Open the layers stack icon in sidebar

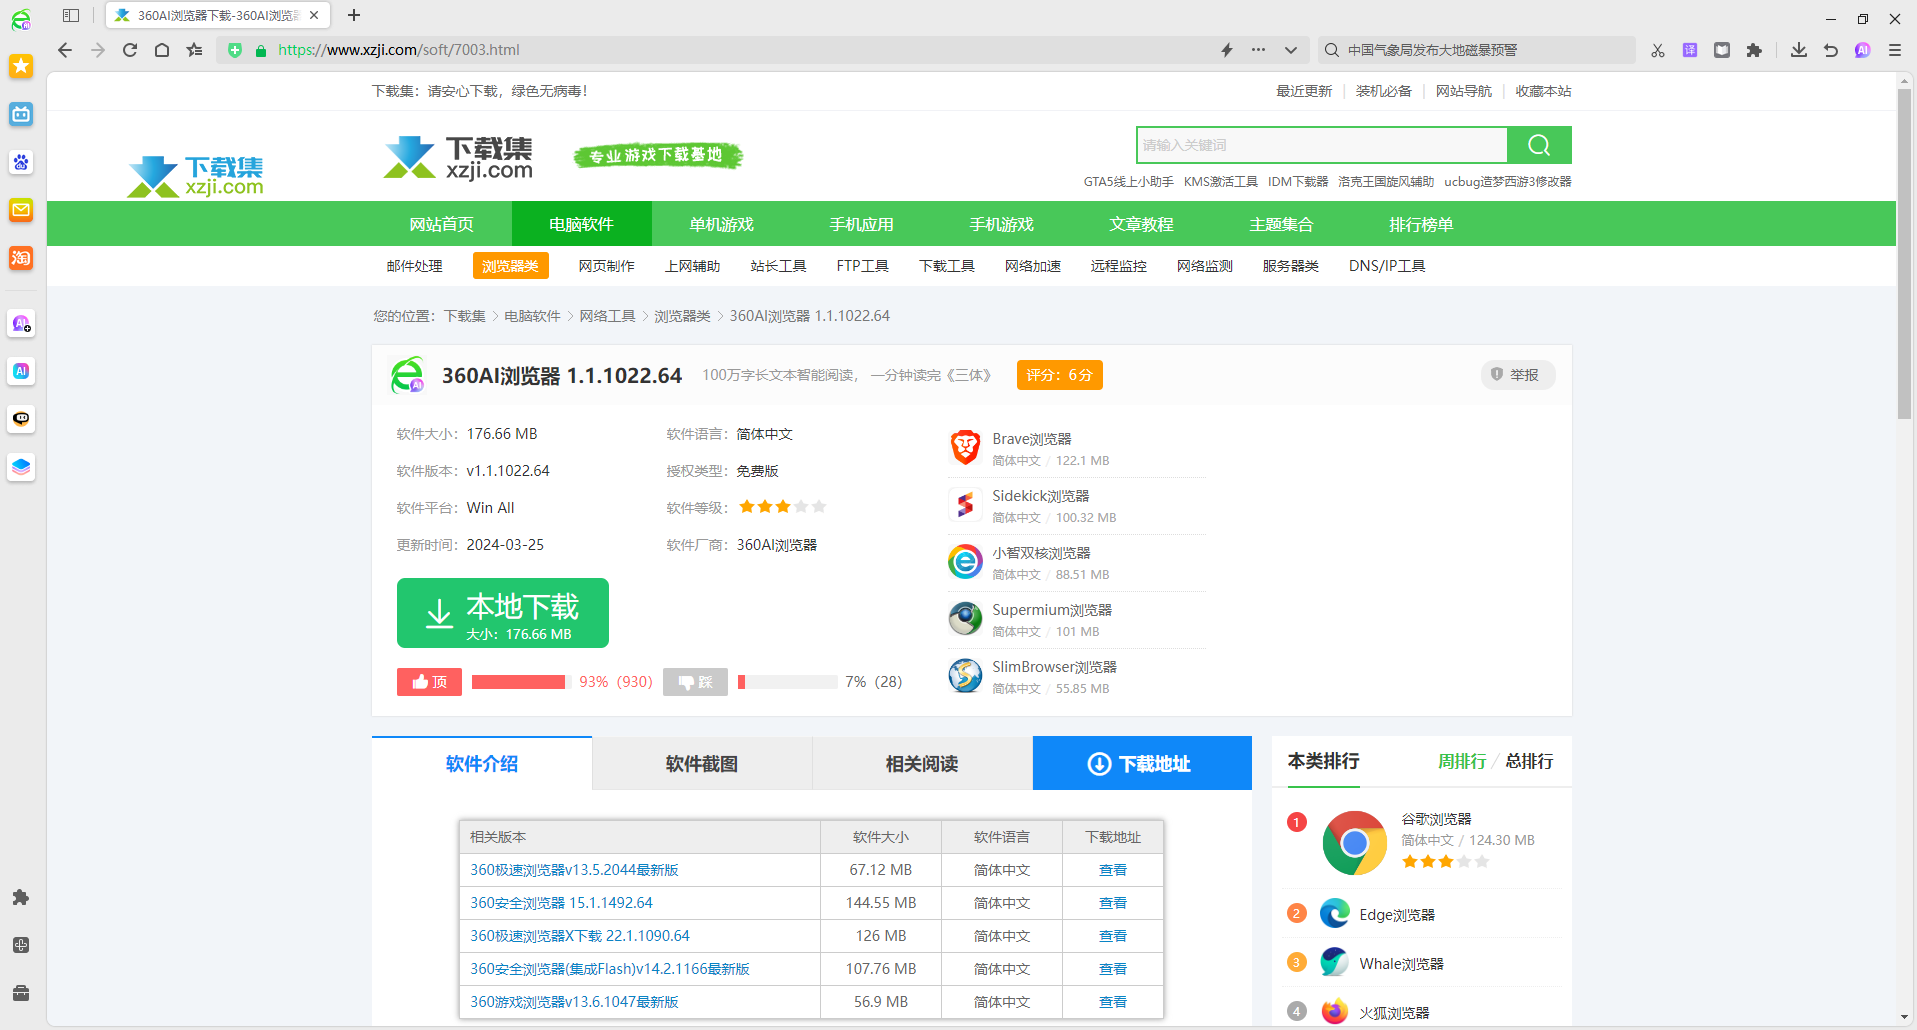21,467
